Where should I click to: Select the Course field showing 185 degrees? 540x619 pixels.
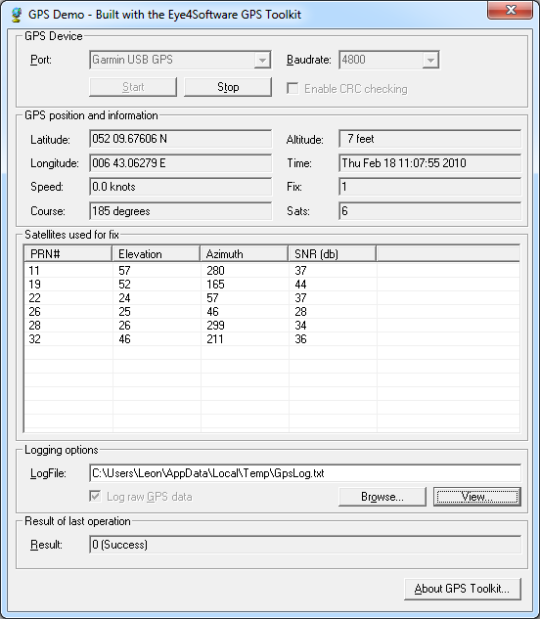[180, 211]
